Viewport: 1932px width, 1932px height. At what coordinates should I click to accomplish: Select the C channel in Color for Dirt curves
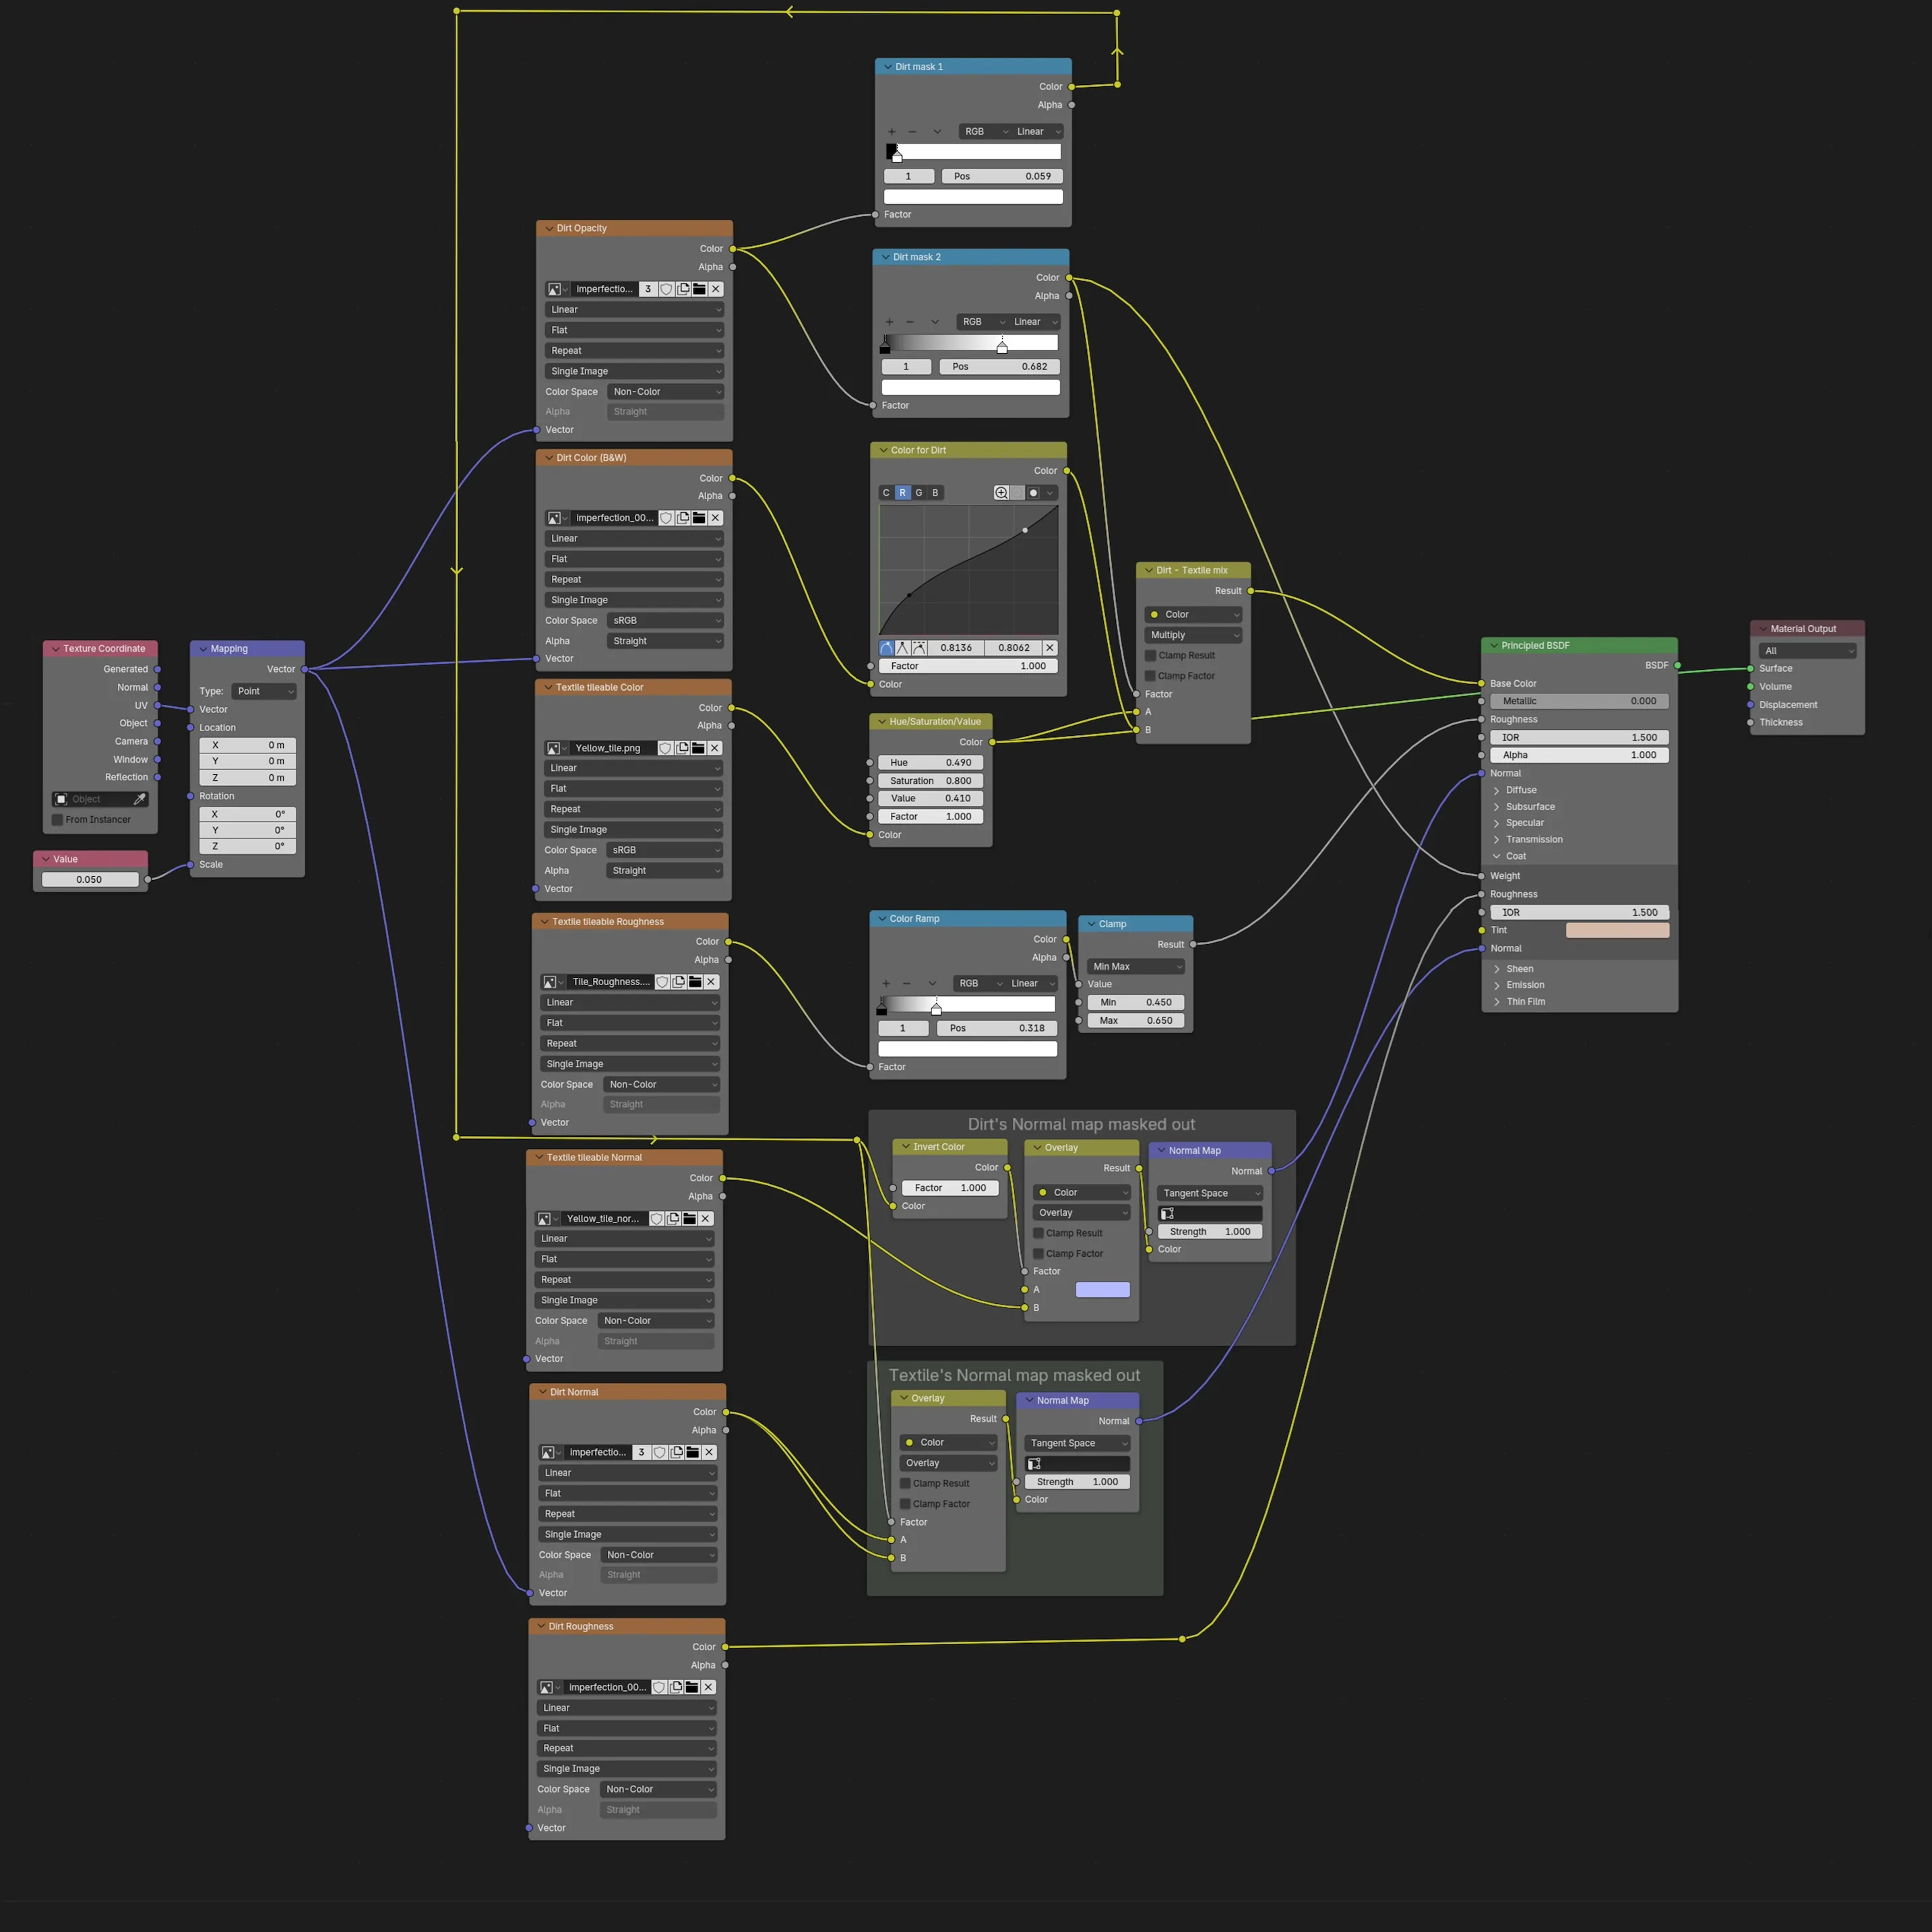coord(886,493)
